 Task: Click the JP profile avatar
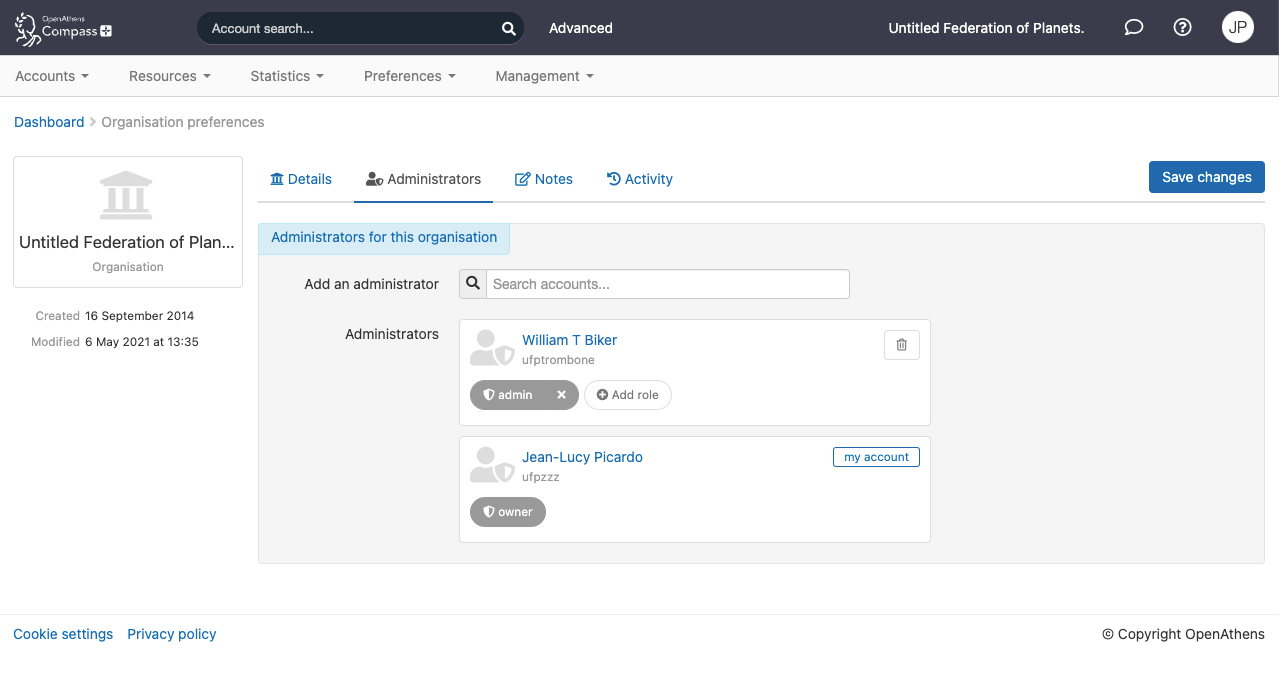(x=1237, y=28)
